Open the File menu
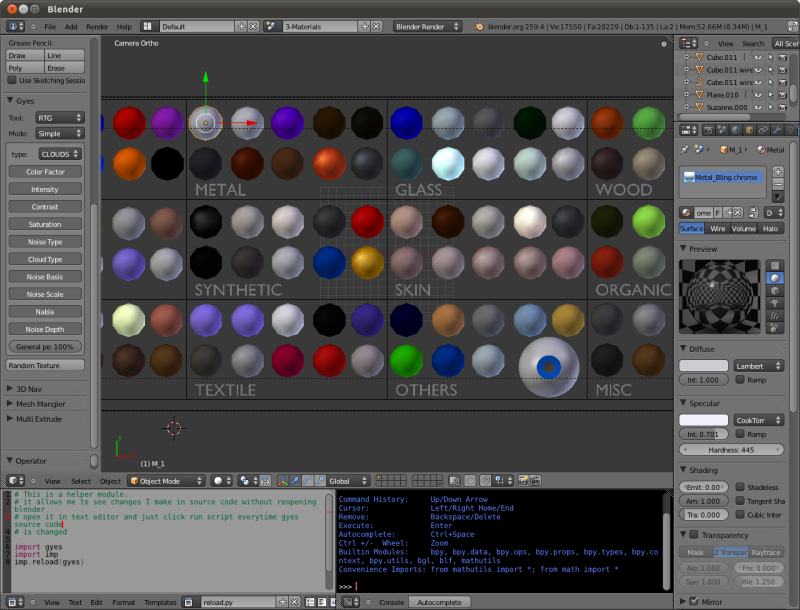 50,27
